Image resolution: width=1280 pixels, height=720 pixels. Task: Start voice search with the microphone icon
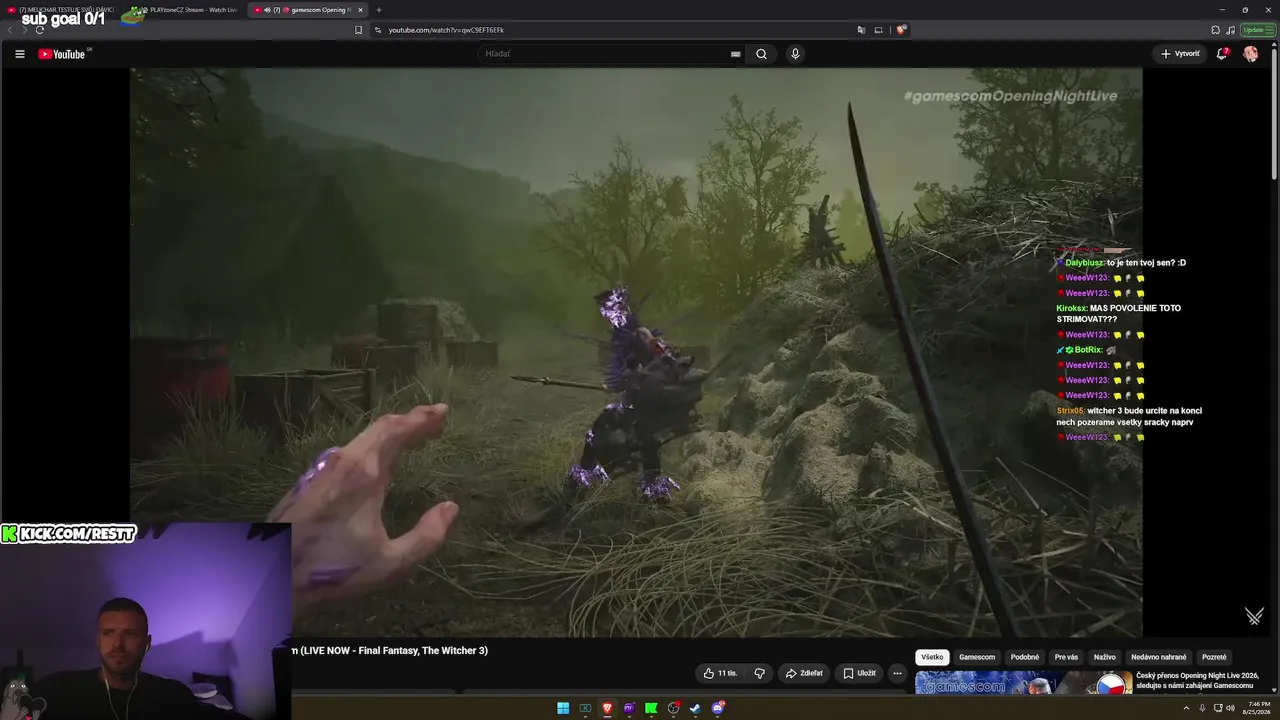point(795,54)
